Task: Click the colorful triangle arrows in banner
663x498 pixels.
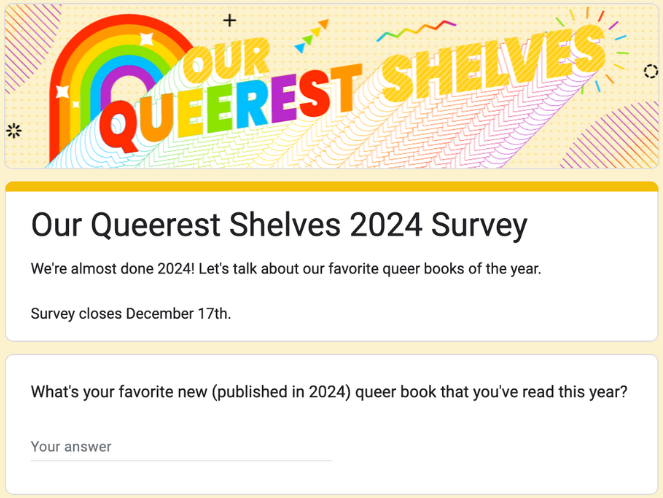Action: [x=312, y=36]
